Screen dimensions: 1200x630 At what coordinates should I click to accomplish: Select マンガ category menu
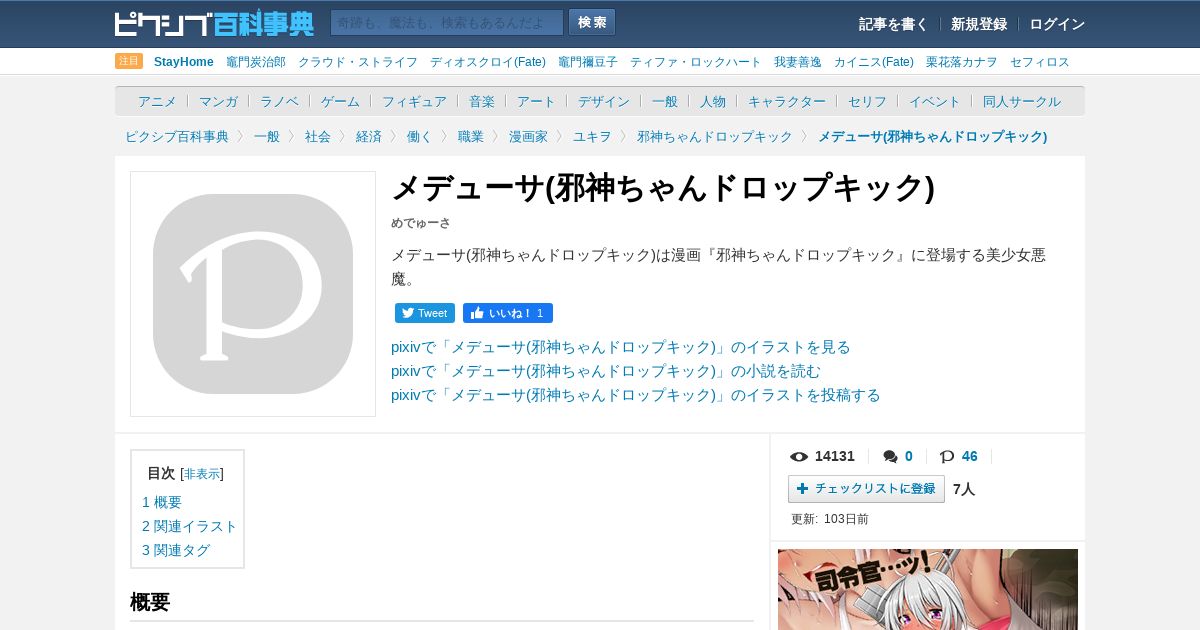point(218,101)
